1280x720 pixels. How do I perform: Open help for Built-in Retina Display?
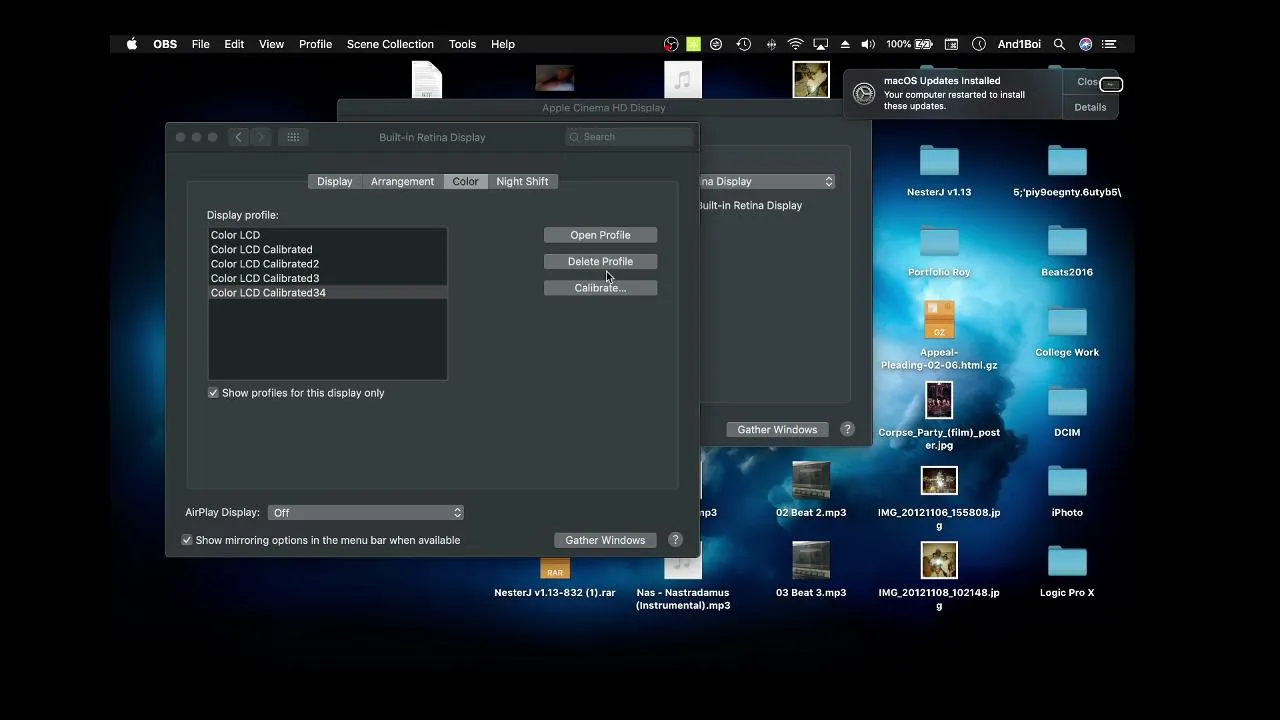coord(675,540)
